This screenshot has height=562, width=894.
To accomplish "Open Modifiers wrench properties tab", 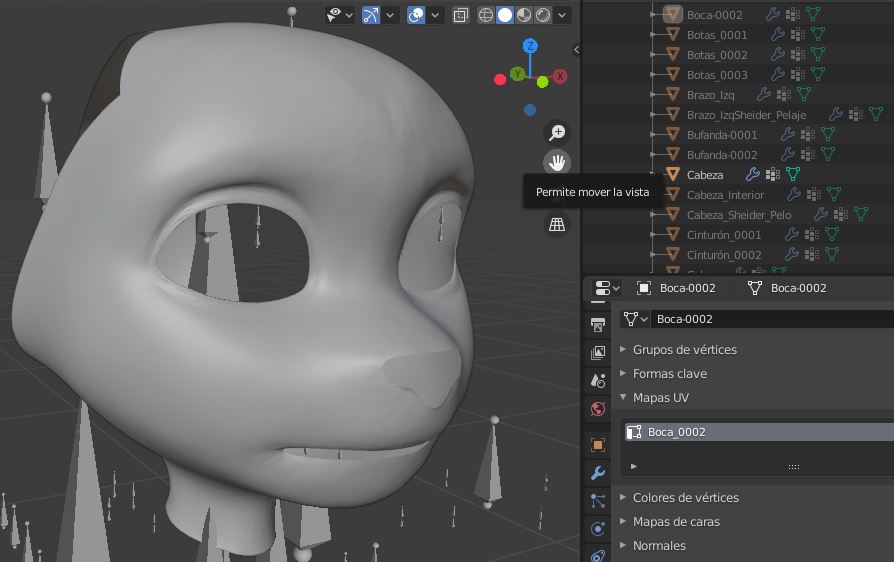I will (x=598, y=473).
